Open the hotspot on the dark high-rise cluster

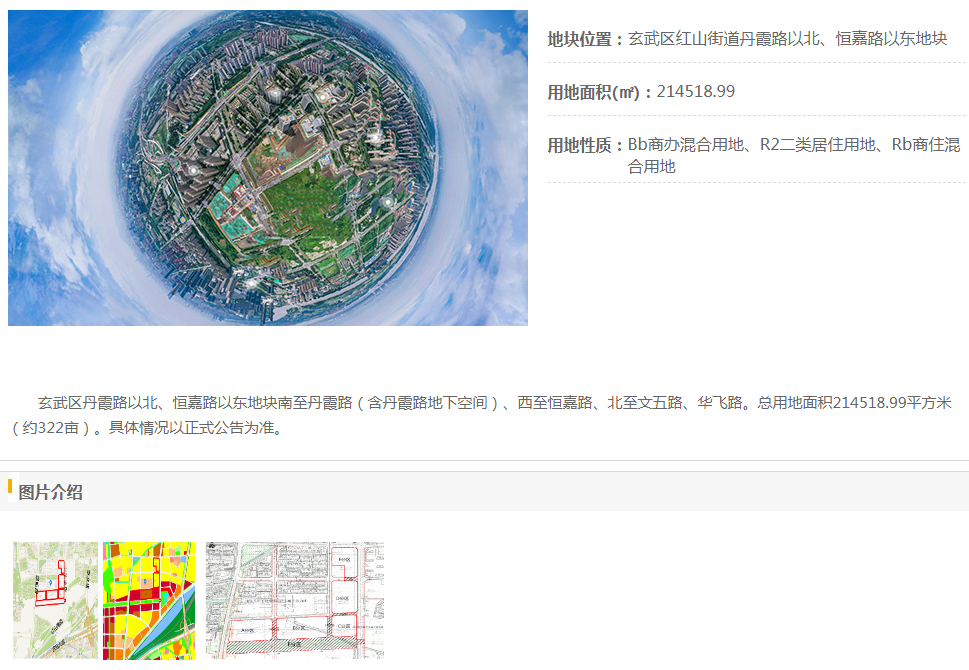coord(193,170)
